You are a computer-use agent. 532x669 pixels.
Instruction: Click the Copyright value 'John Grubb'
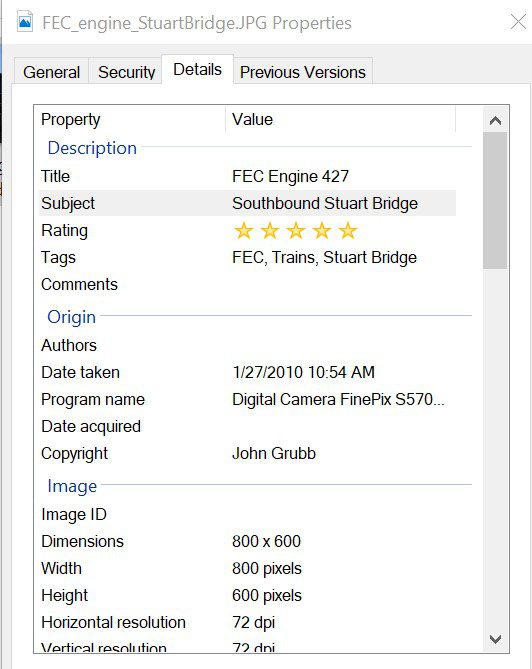274,453
